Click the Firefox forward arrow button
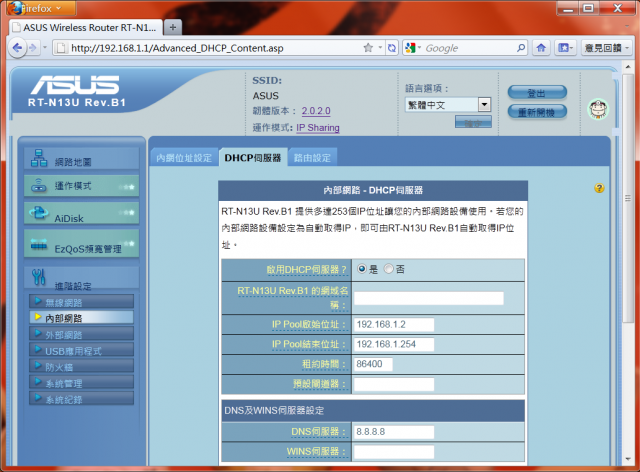 tap(33, 48)
